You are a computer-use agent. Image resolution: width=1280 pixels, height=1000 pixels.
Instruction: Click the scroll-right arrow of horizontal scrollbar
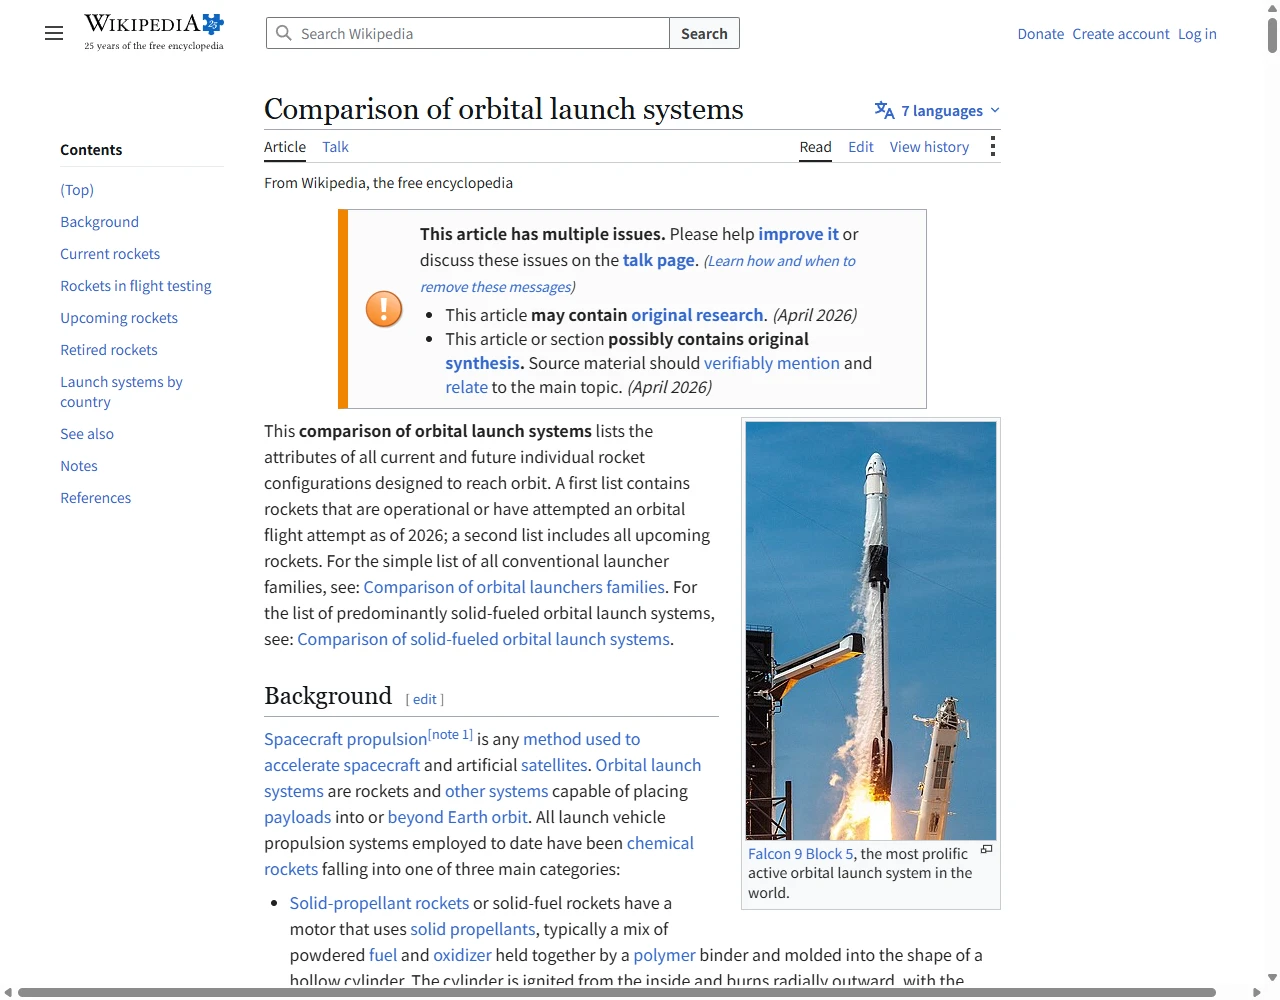pyautogui.click(x=1257, y=992)
